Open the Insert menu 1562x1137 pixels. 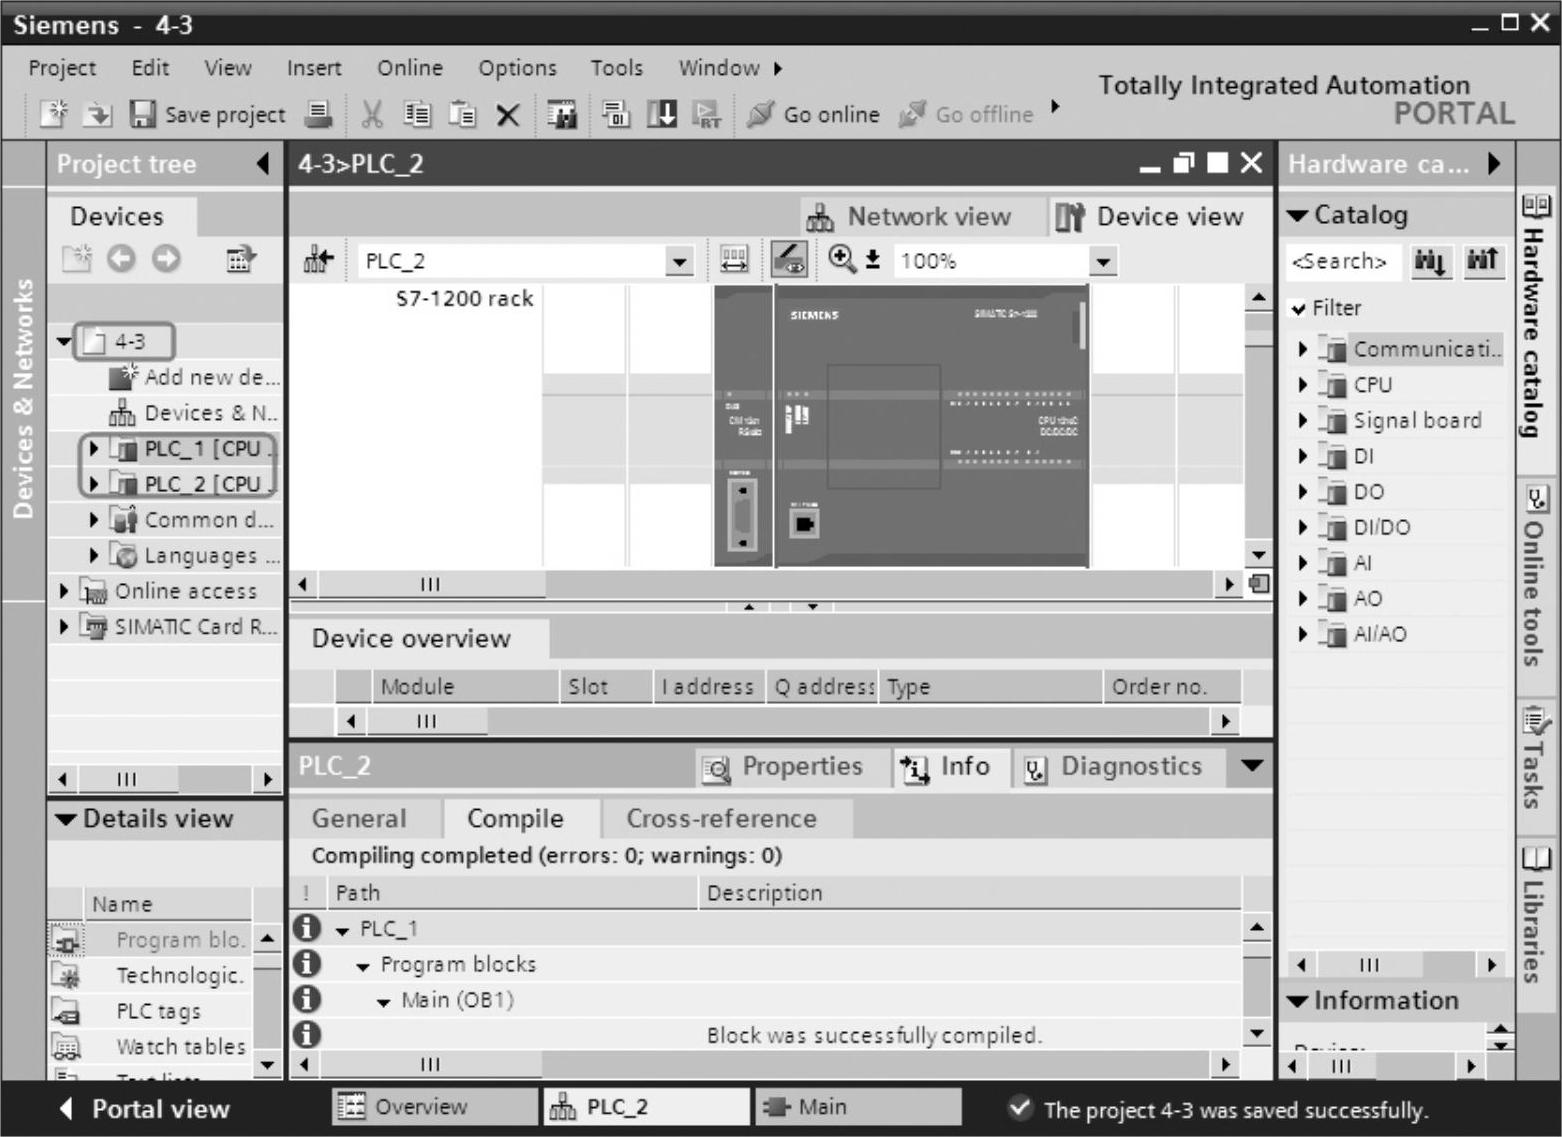pos(314,68)
